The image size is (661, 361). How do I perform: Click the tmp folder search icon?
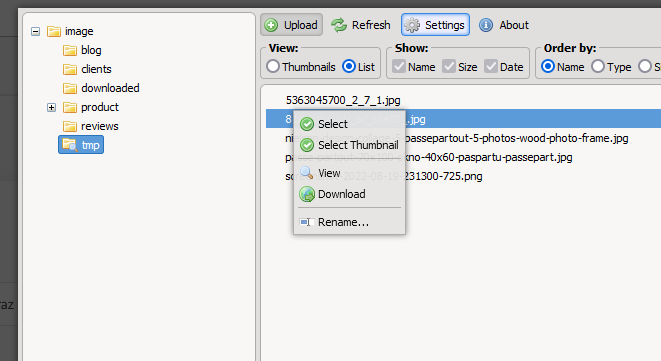pos(70,145)
